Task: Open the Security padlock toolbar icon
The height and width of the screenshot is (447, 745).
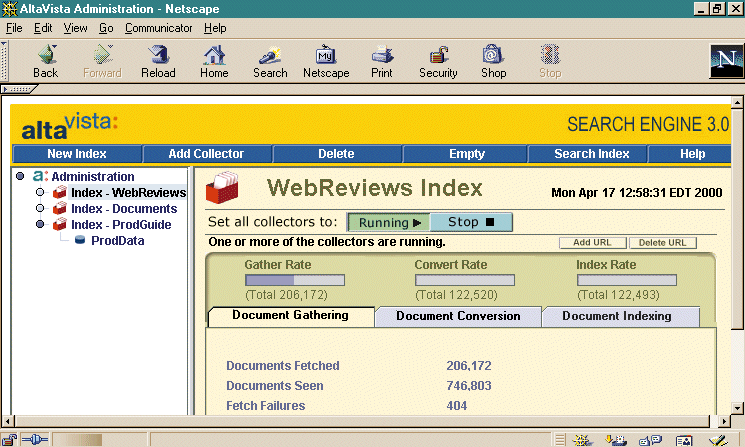Action: tap(439, 55)
